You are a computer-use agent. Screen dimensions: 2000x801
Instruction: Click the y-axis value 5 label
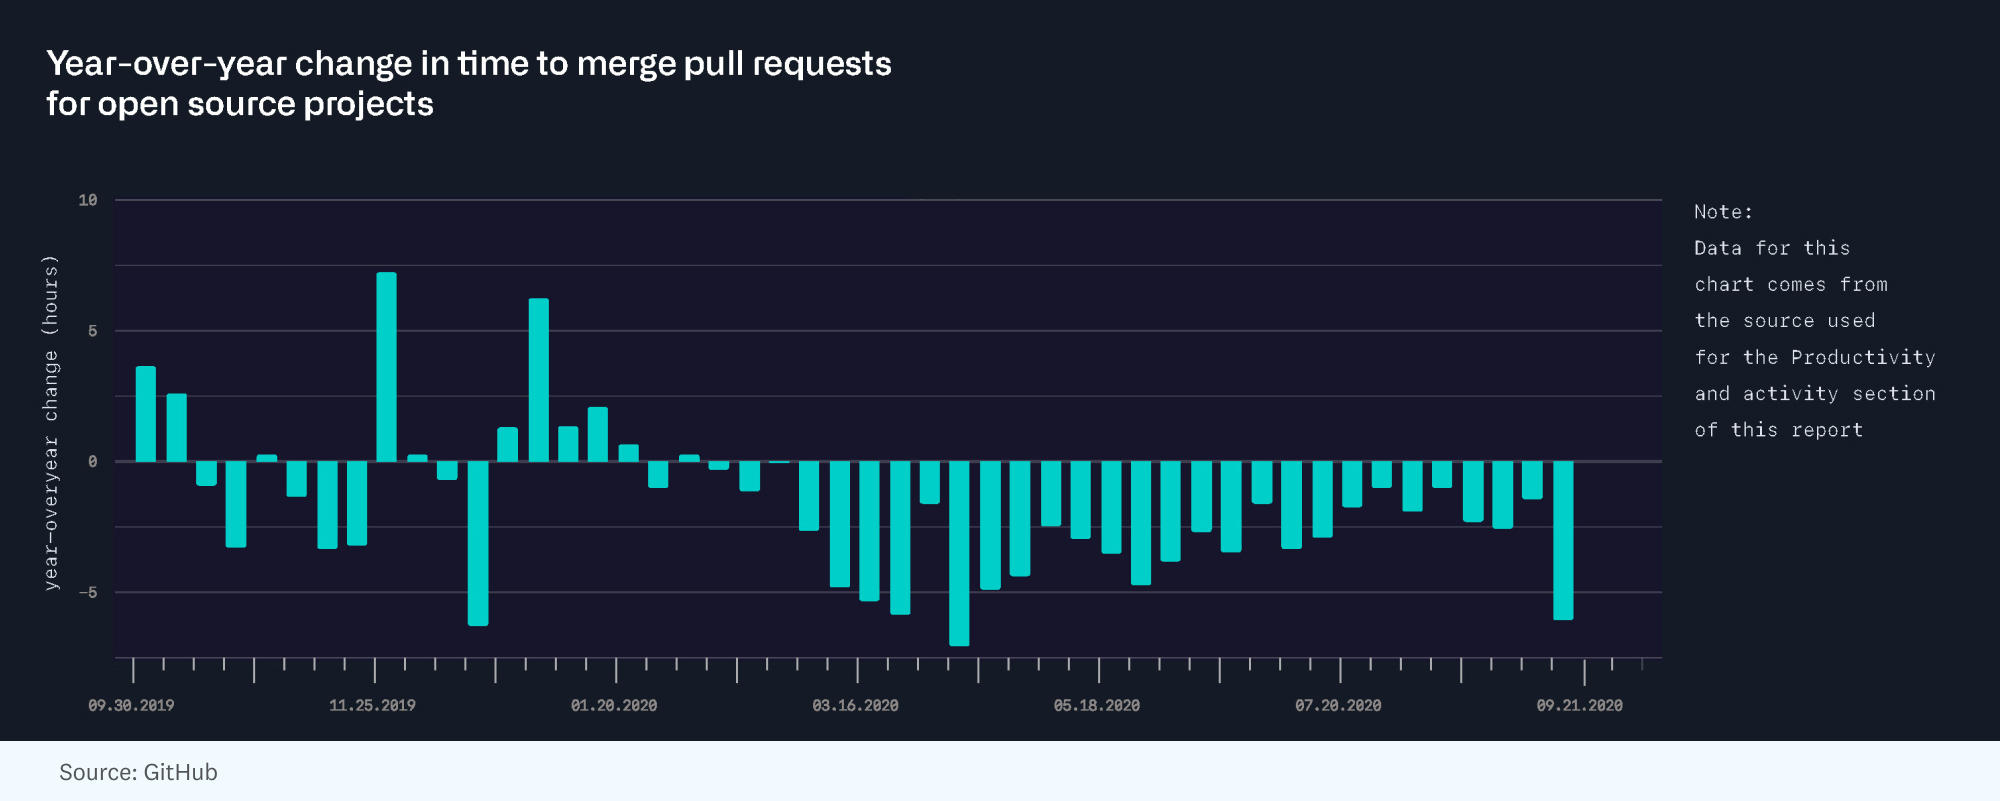point(93,331)
